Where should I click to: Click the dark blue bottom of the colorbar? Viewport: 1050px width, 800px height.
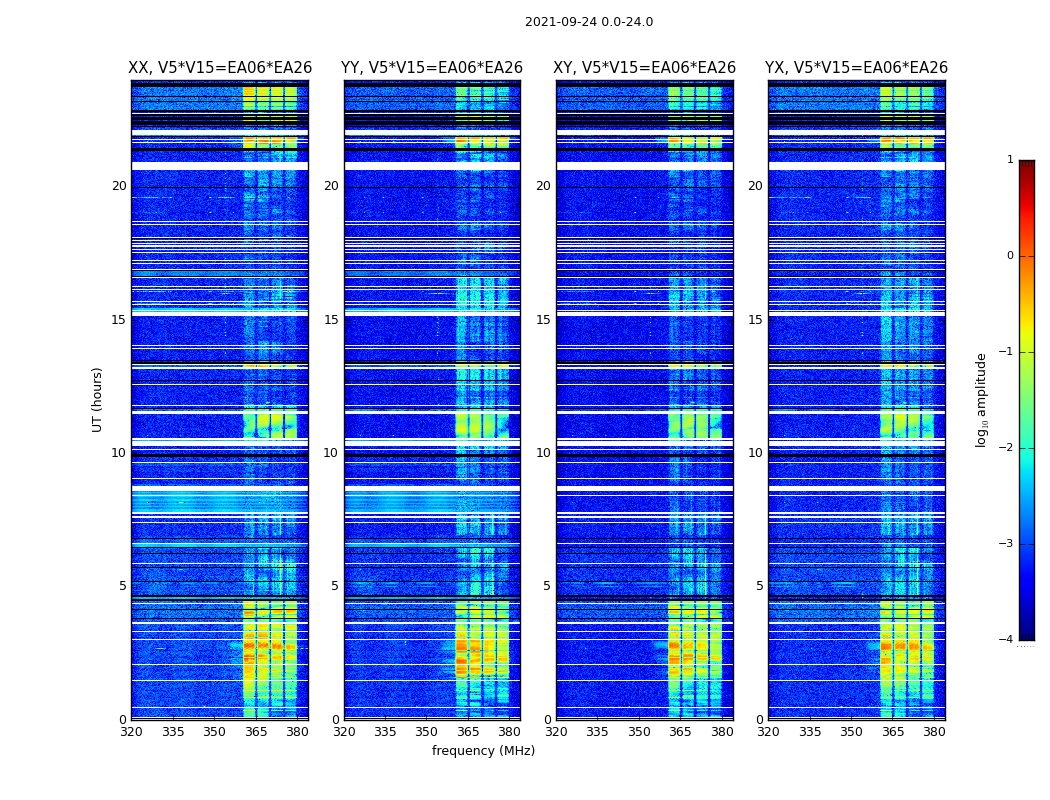pos(1027,633)
